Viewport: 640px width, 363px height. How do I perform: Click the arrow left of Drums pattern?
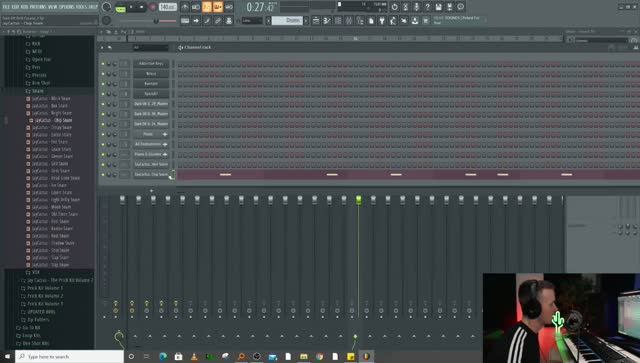tap(268, 20)
